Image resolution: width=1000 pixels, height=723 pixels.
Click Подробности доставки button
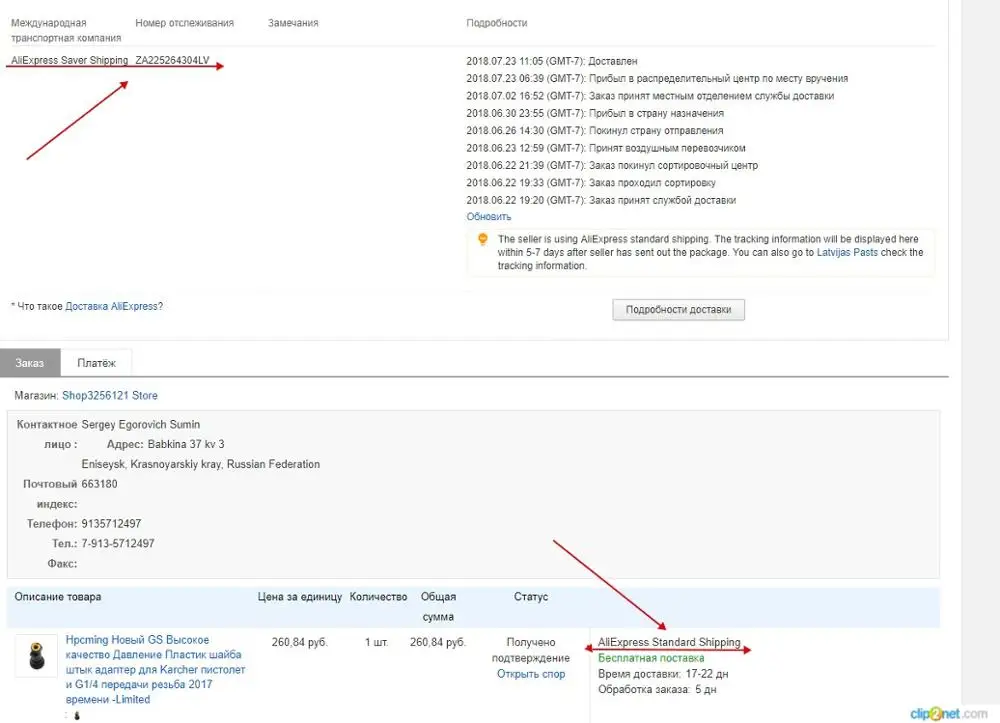(679, 310)
